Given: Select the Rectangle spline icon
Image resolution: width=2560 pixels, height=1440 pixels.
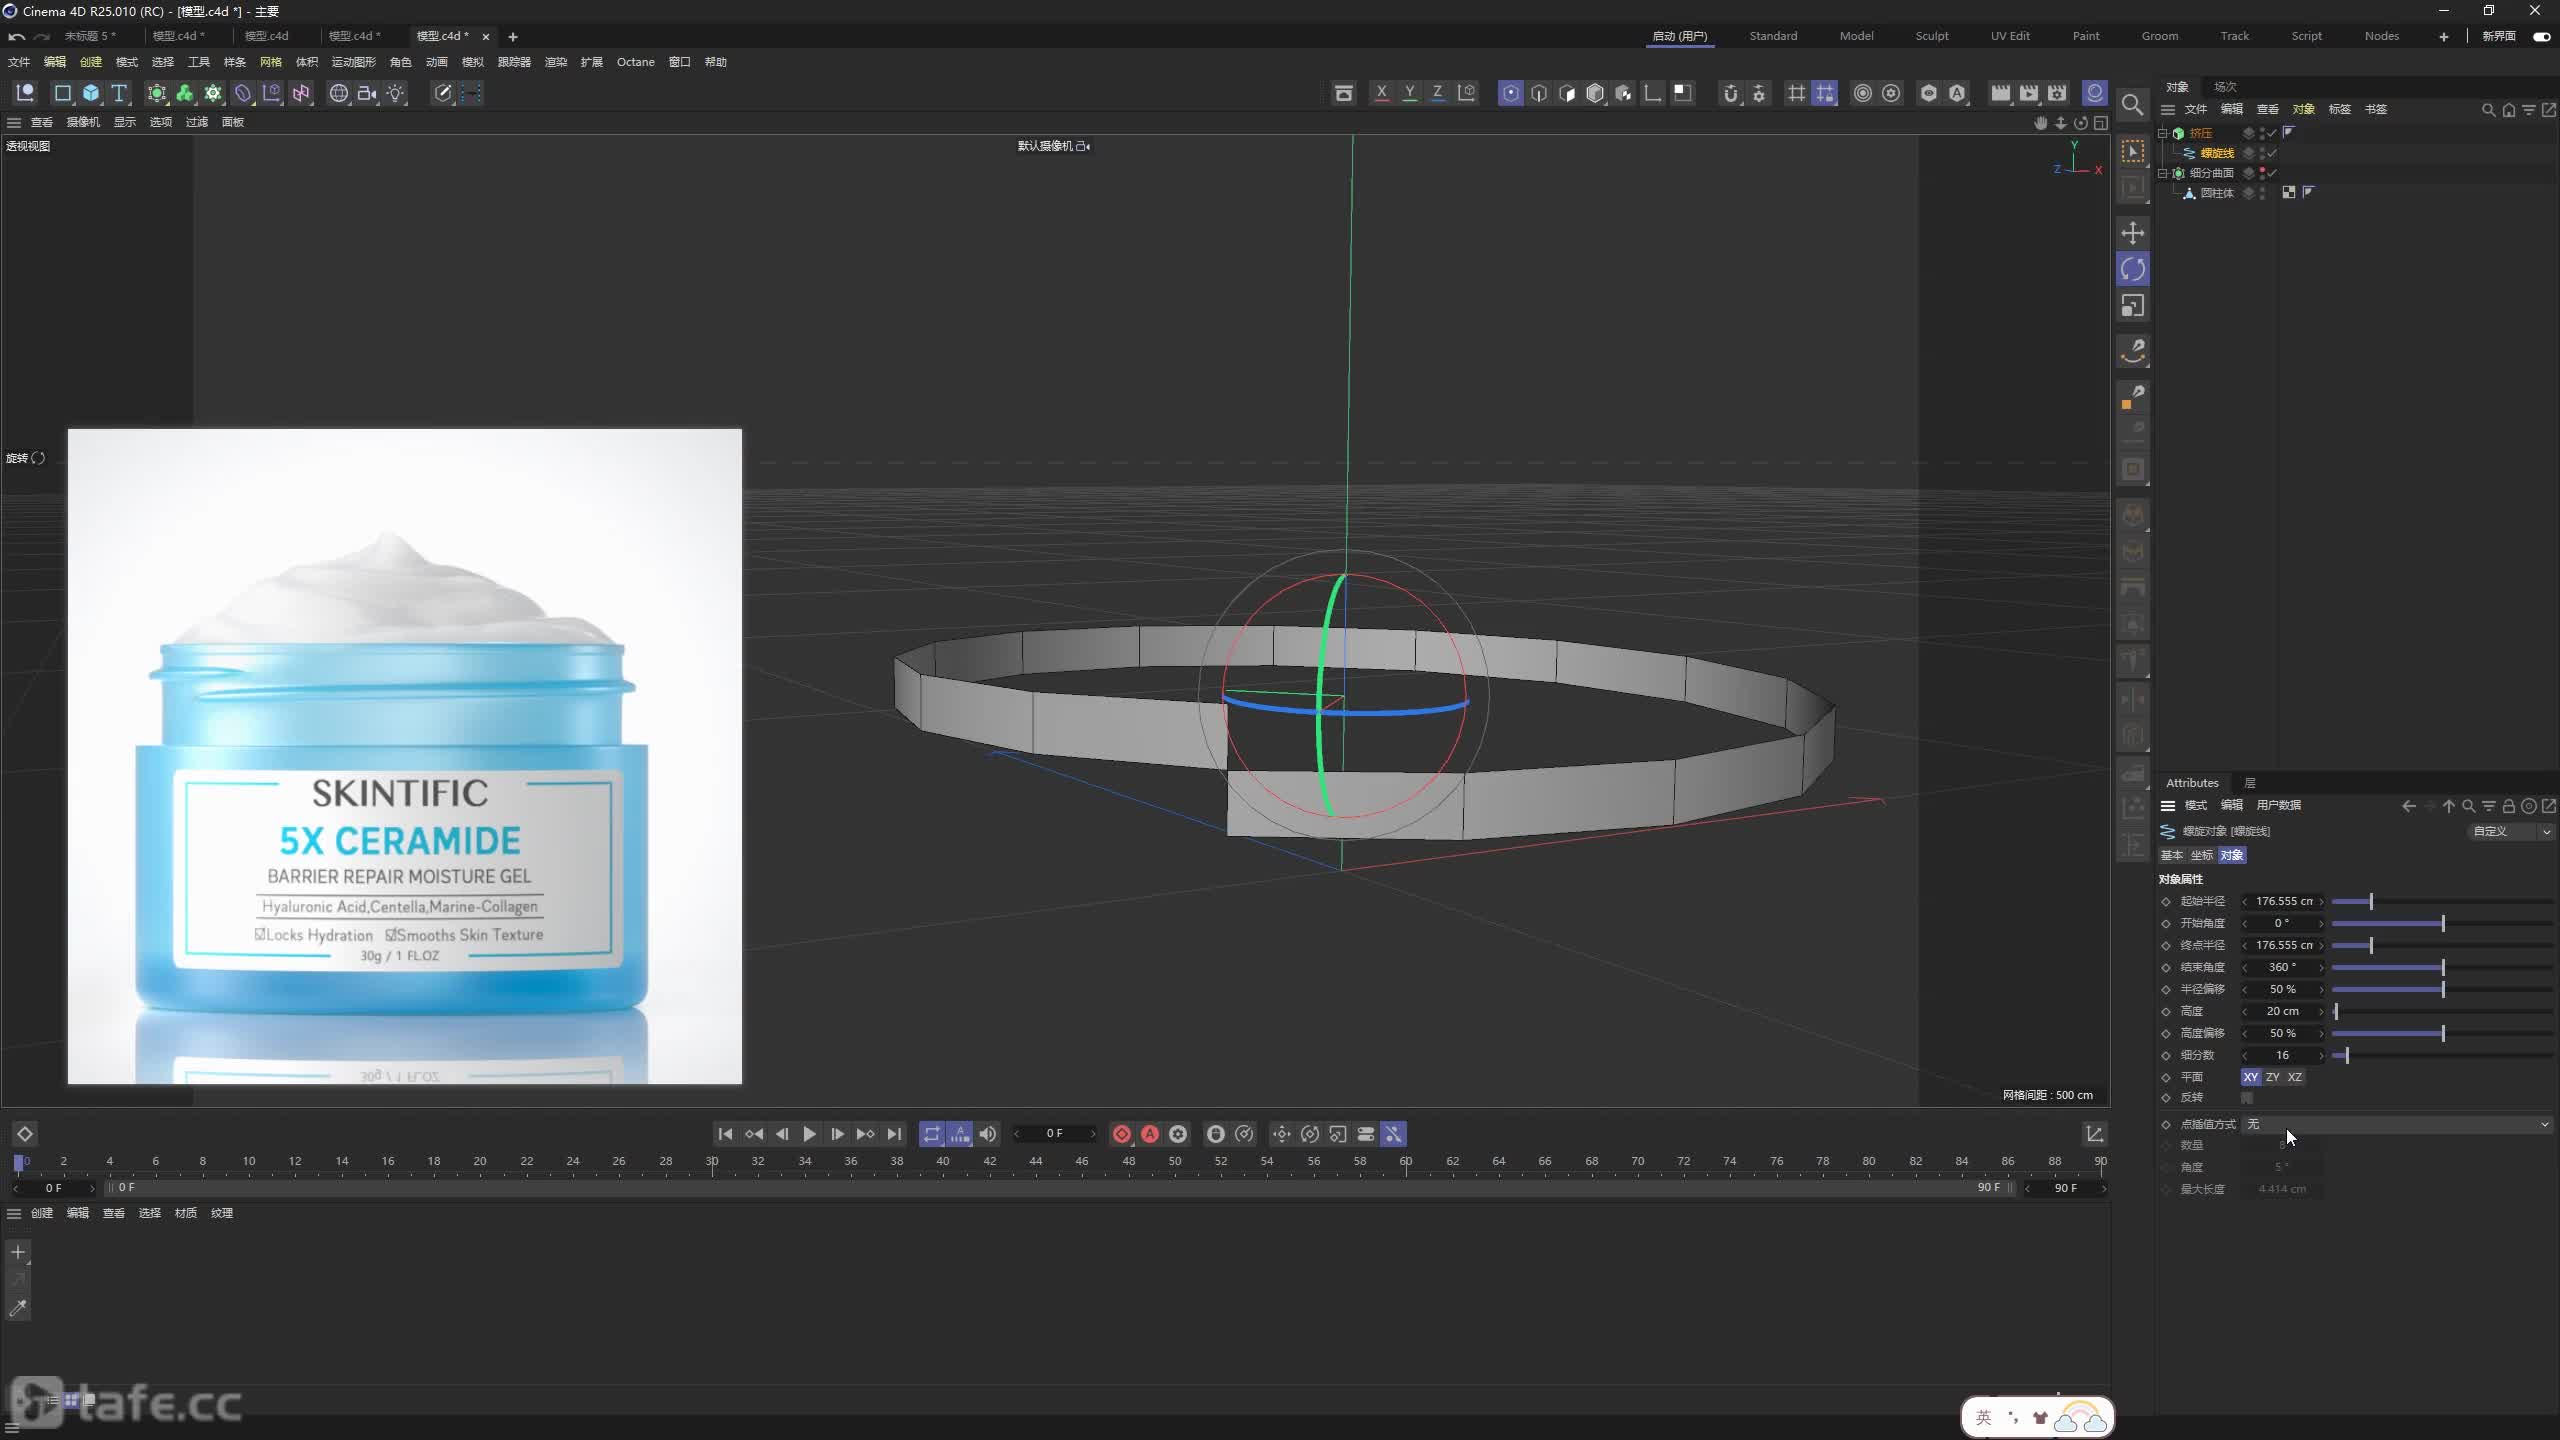Looking at the screenshot, I should (x=62, y=93).
